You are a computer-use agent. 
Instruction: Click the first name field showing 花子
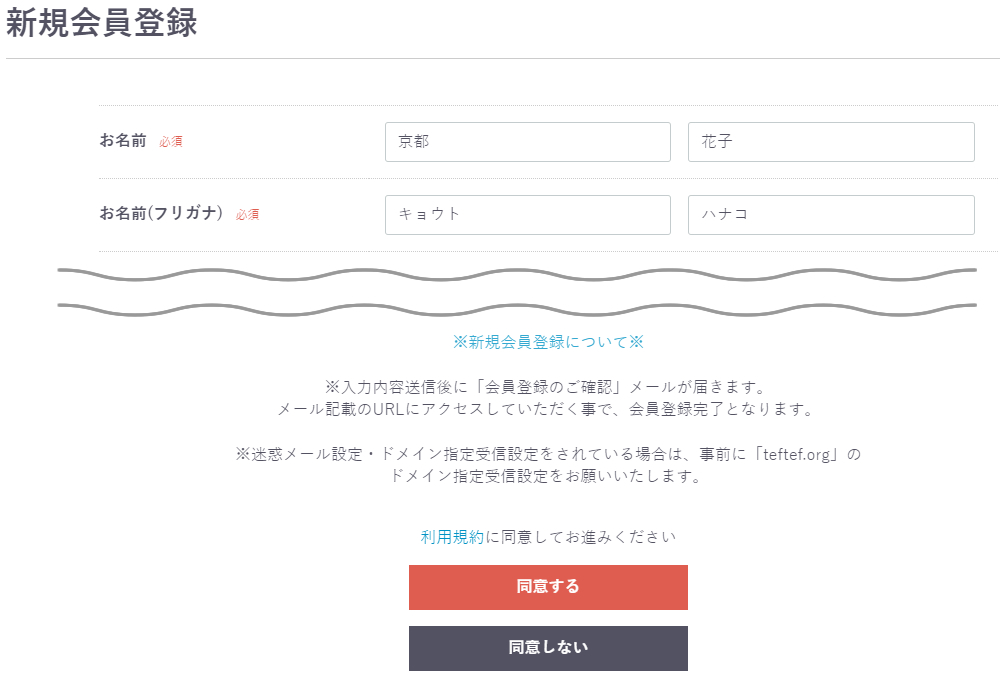click(831, 142)
